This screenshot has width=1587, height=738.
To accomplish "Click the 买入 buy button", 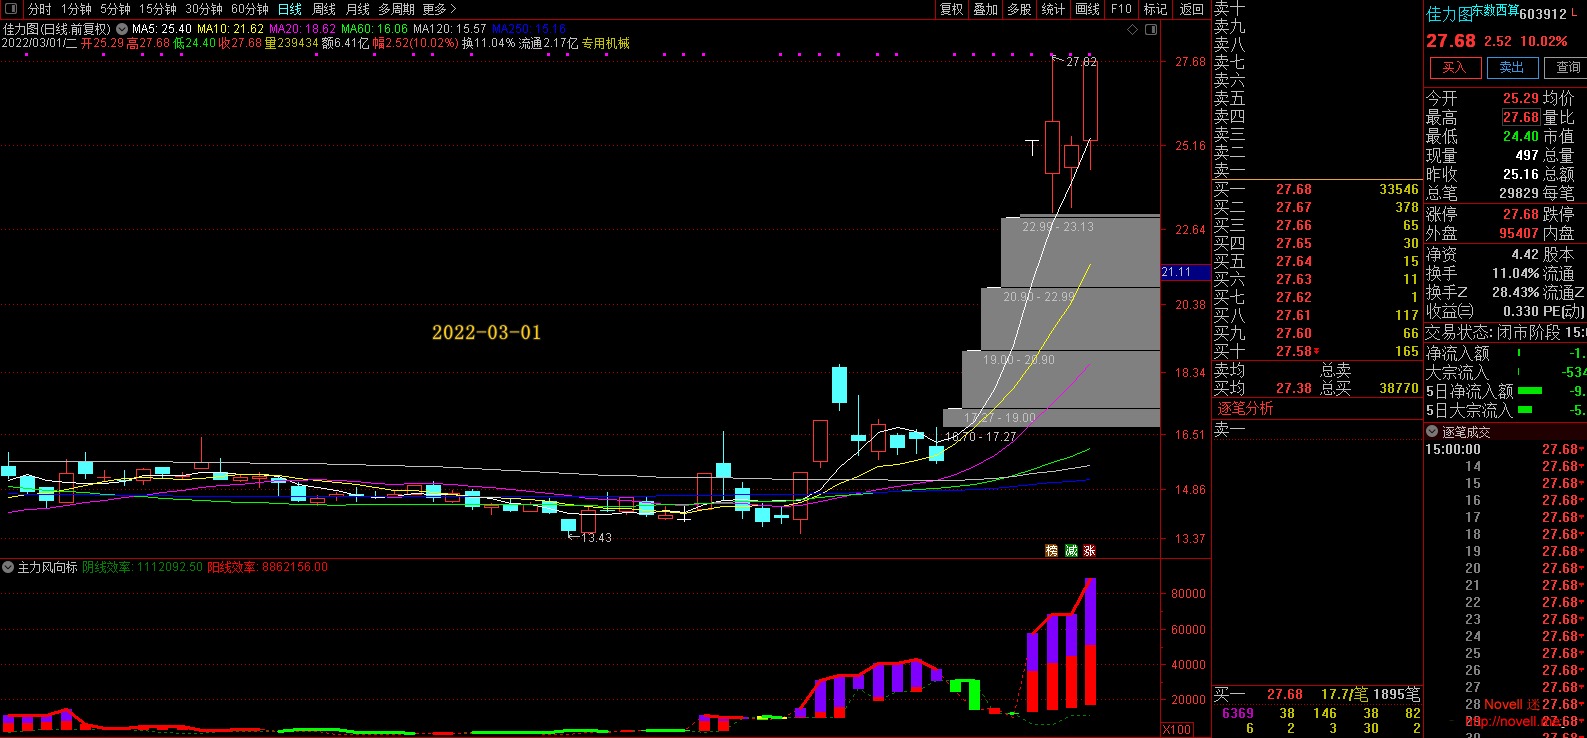I will tap(1454, 67).
